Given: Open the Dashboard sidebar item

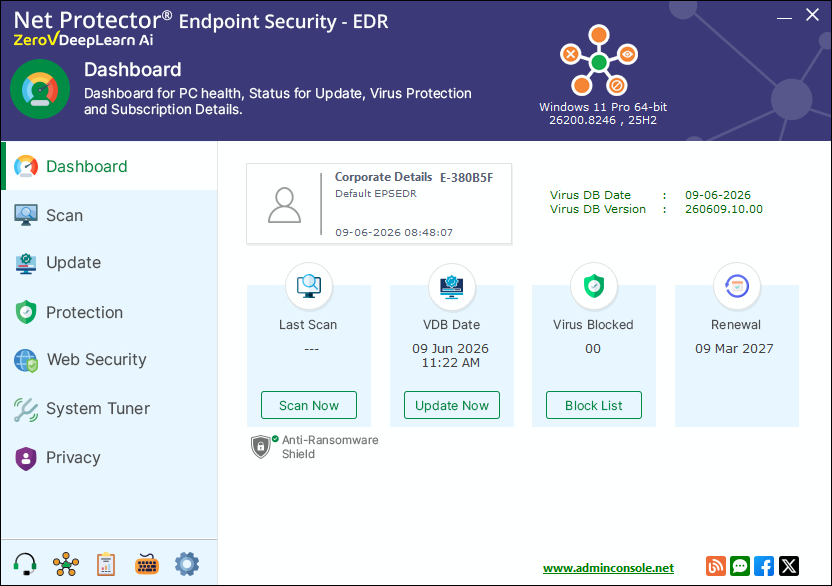Looking at the screenshot, I should [x=110, y=166].
